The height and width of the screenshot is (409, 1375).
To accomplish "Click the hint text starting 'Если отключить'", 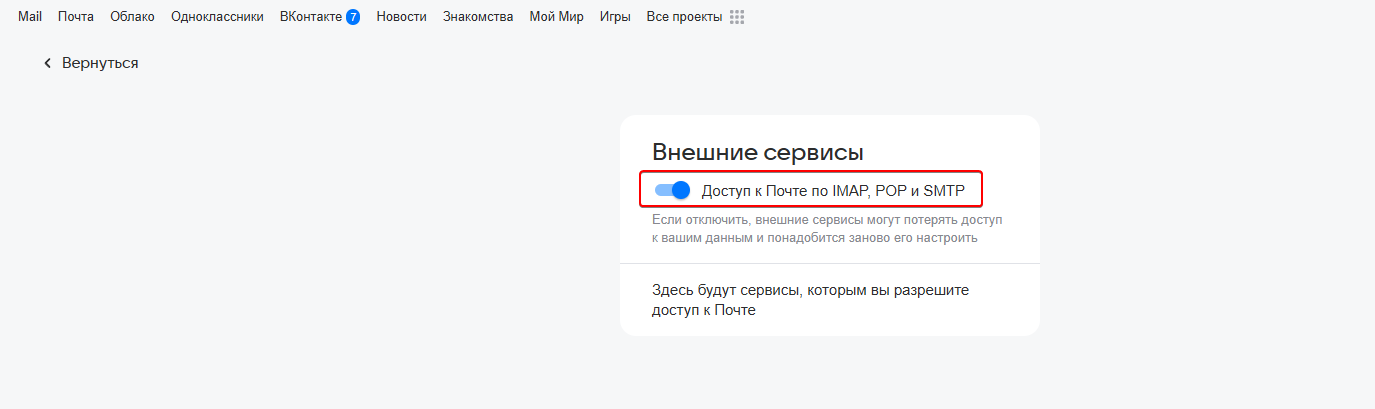I will [826, 228].
